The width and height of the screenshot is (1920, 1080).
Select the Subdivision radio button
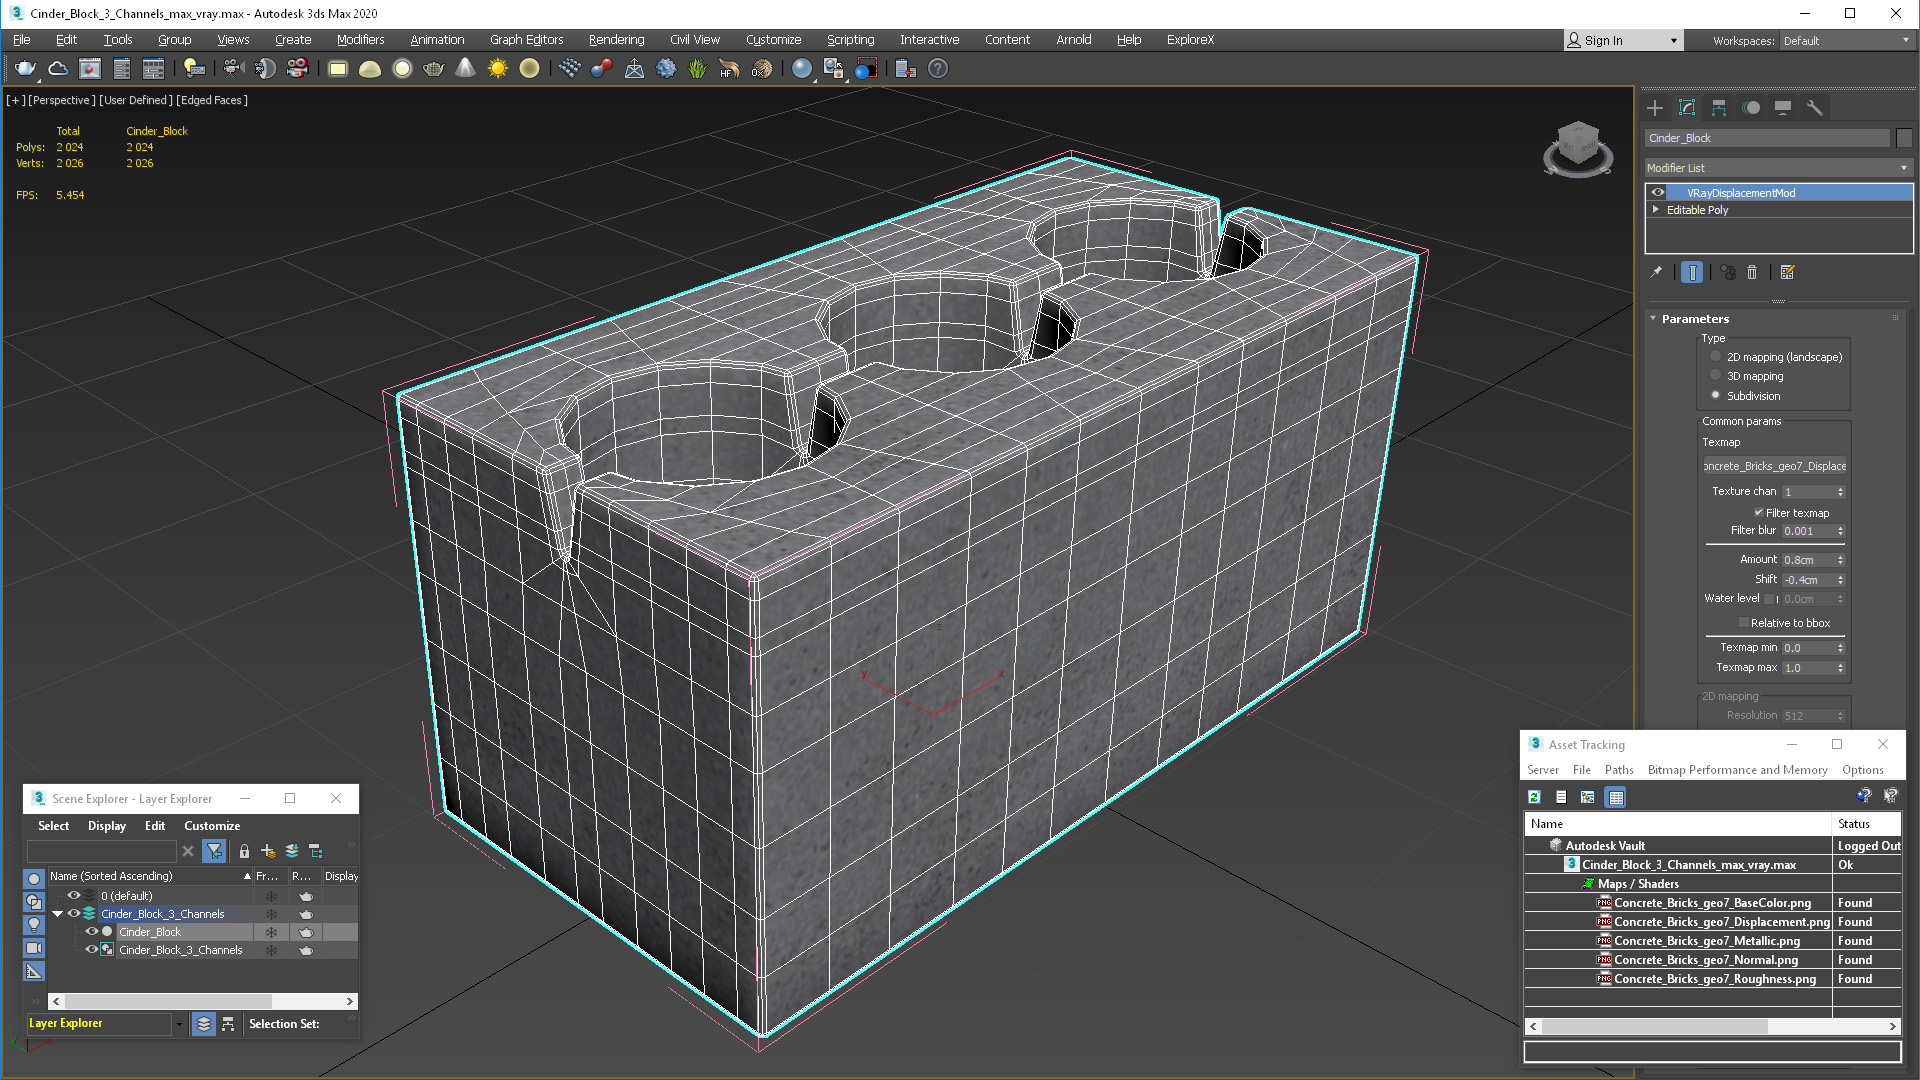(x=1716, y=395)
